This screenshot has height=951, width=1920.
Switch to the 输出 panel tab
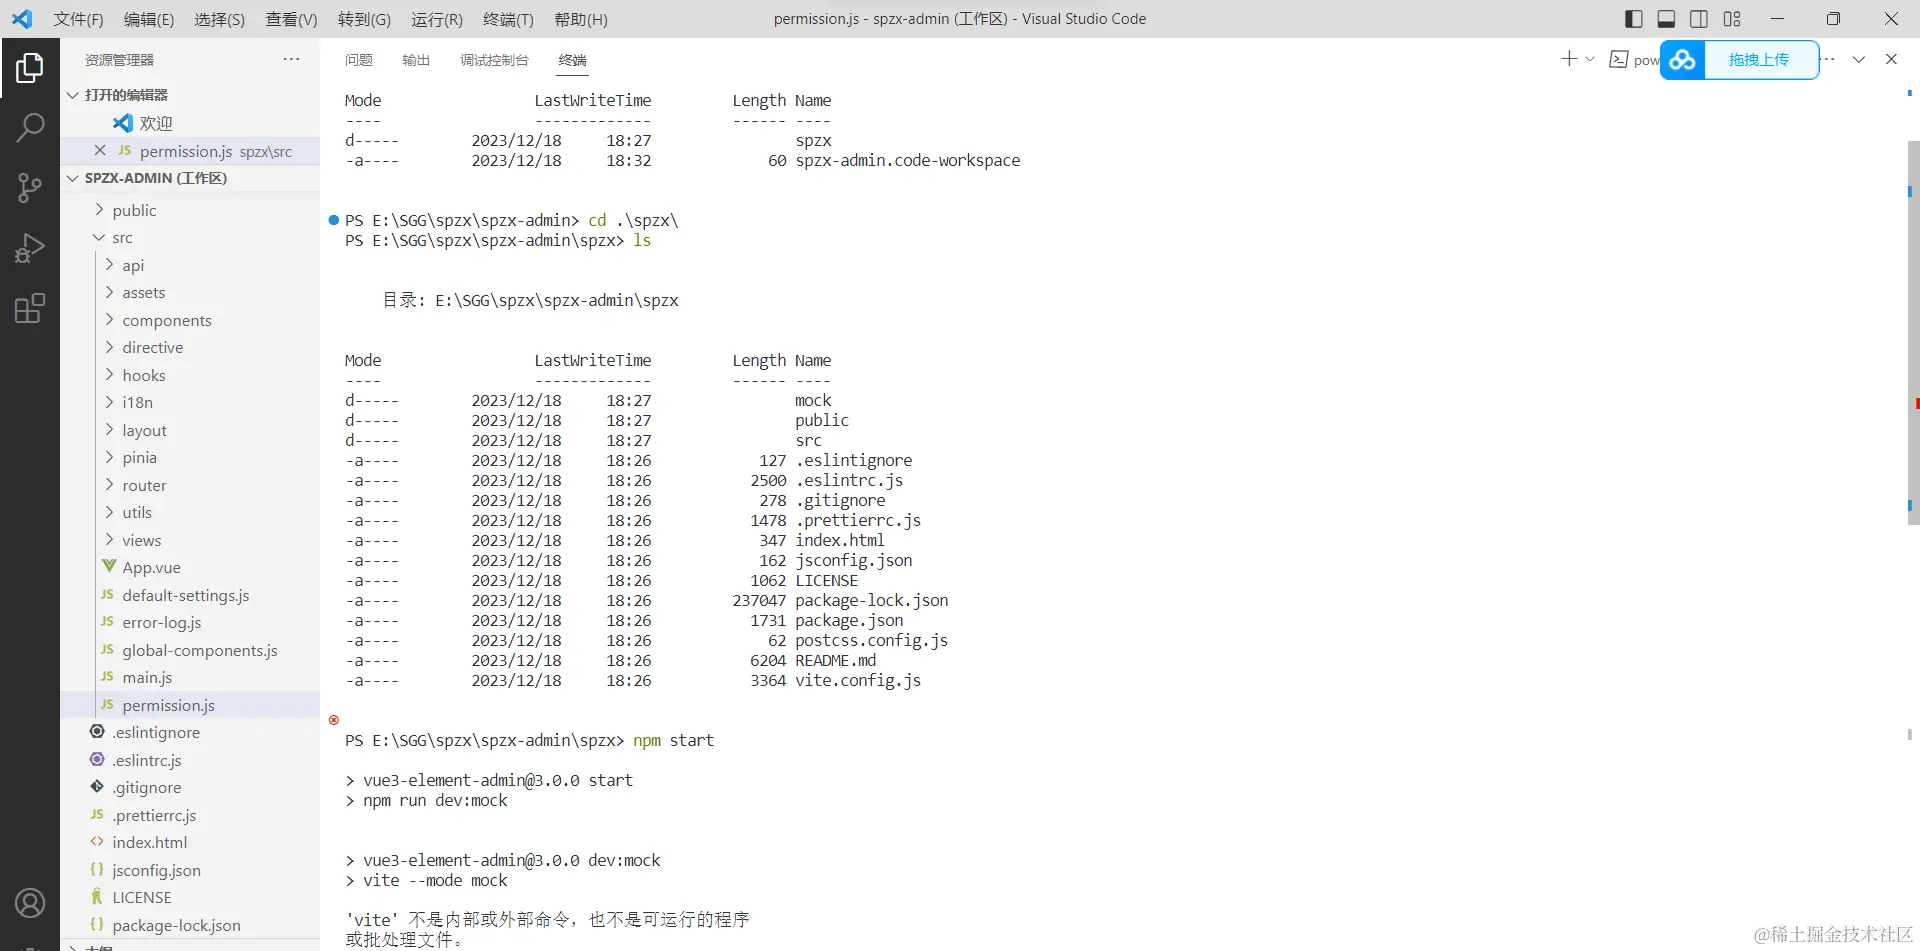tap(416, 60)
